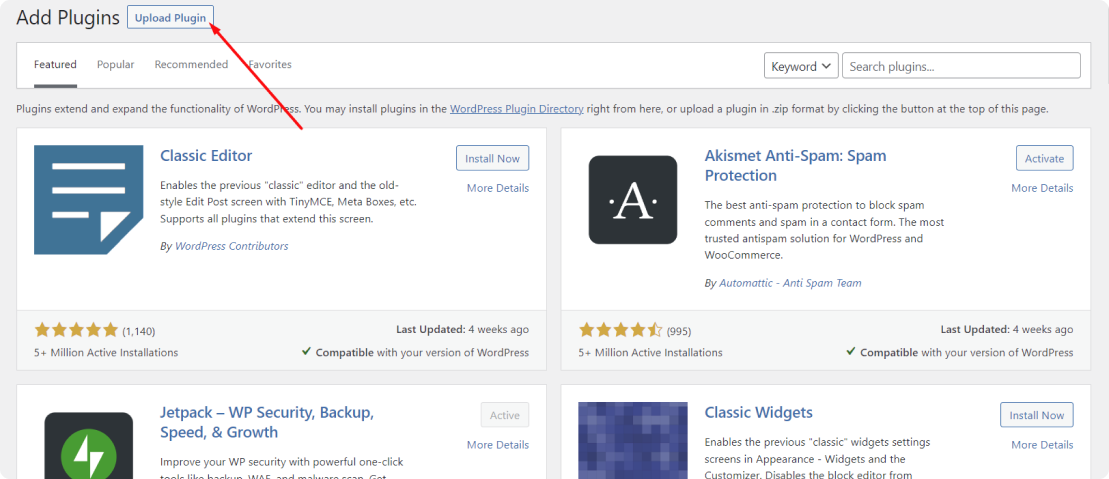
Task: Click the (995) ratings count
Action: coord(679,331)
